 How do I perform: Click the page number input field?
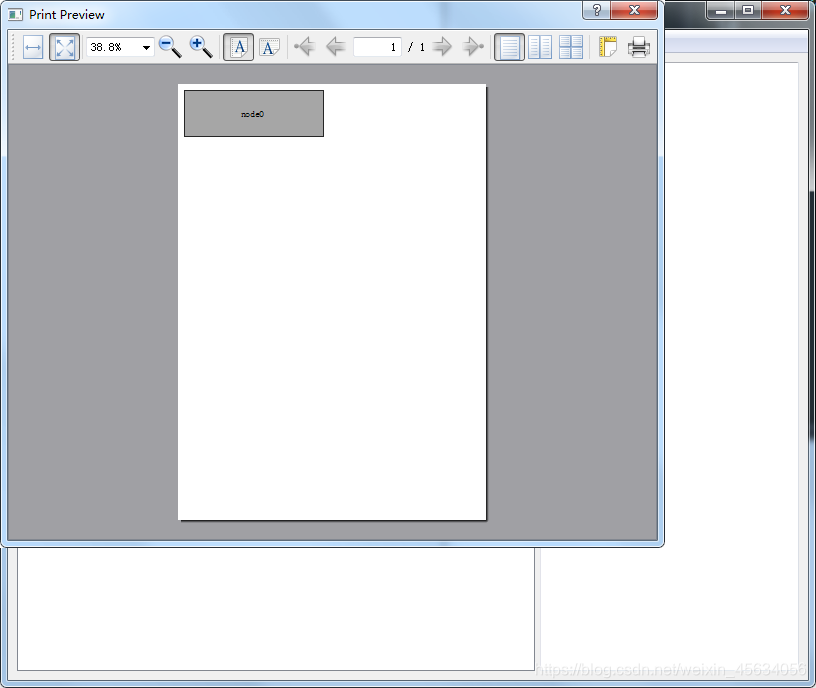pos(377,47)
